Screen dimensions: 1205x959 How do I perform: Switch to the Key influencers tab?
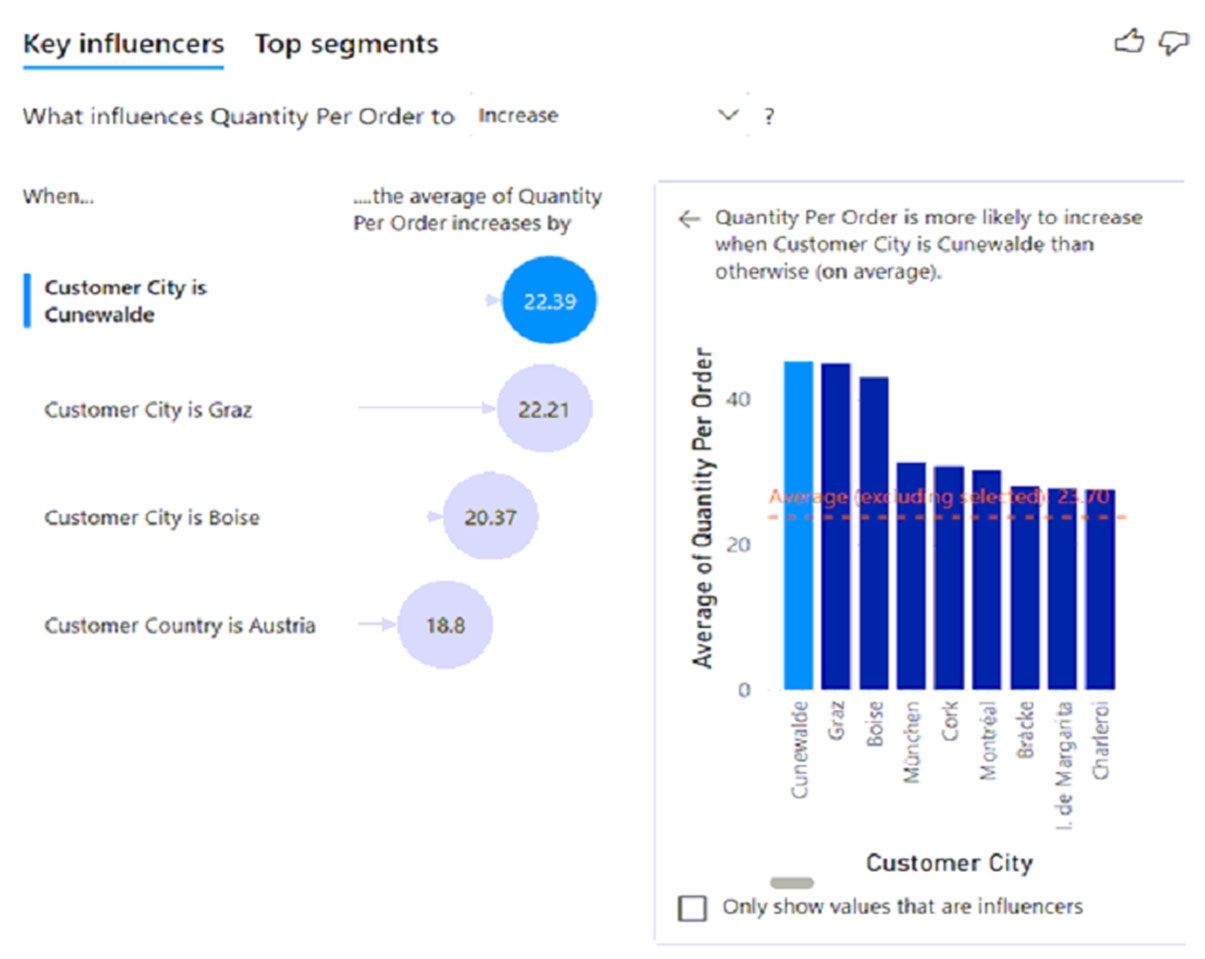(123, 44)
